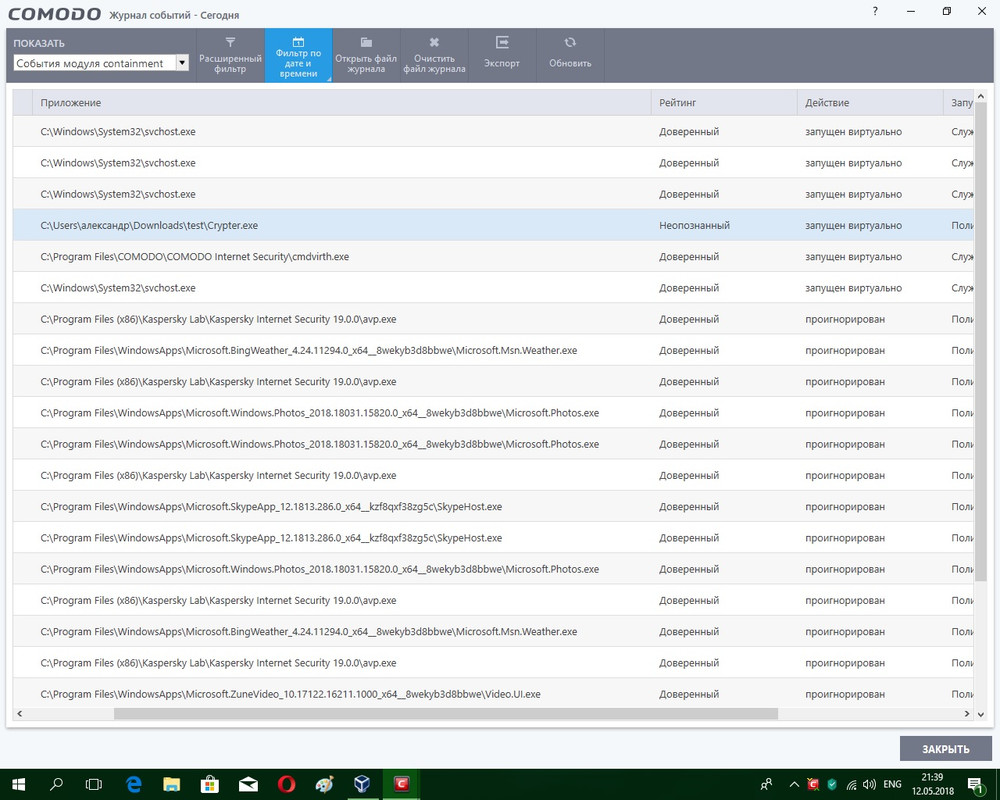The image size is (1000, 800).
Task: Open the Advanced filter (Расширенный фильтр)
Action: coord(230,56)
